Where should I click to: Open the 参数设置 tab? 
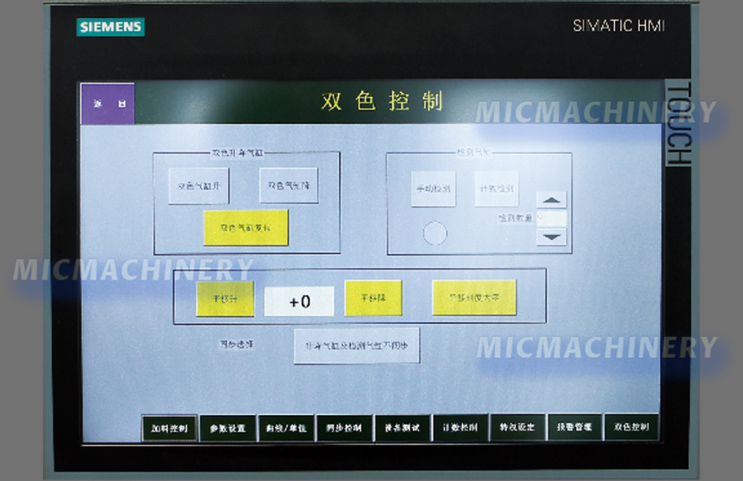click(228, 428)
